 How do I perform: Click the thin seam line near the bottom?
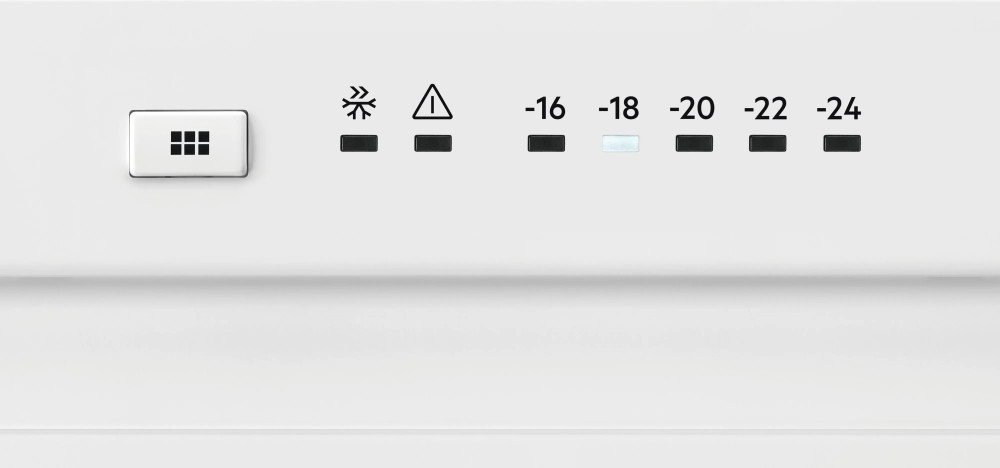coord(500,432)
